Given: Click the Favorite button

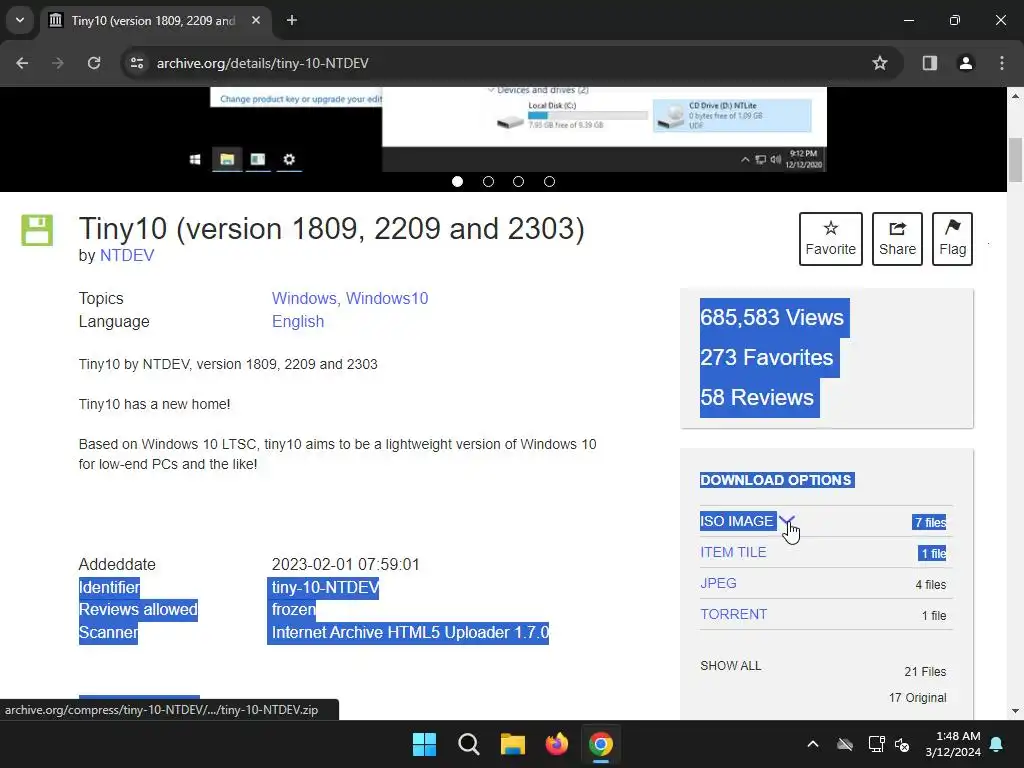Looking at the screenshot, I should (831, 238).
